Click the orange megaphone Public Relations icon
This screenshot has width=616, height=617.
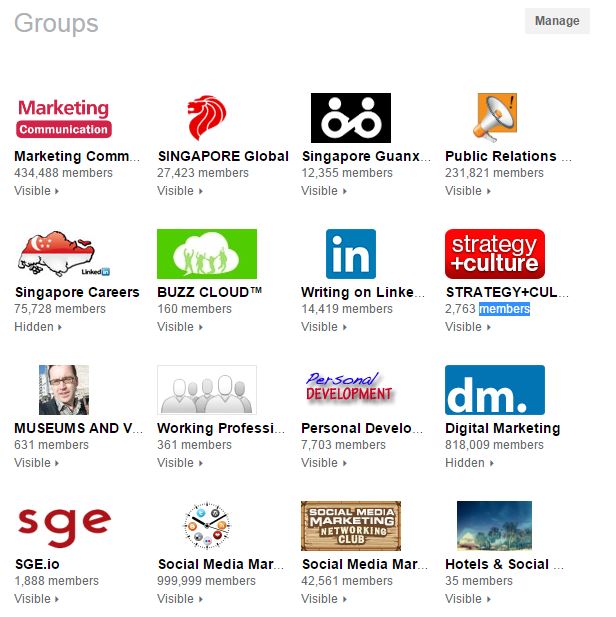coord(495,118)
